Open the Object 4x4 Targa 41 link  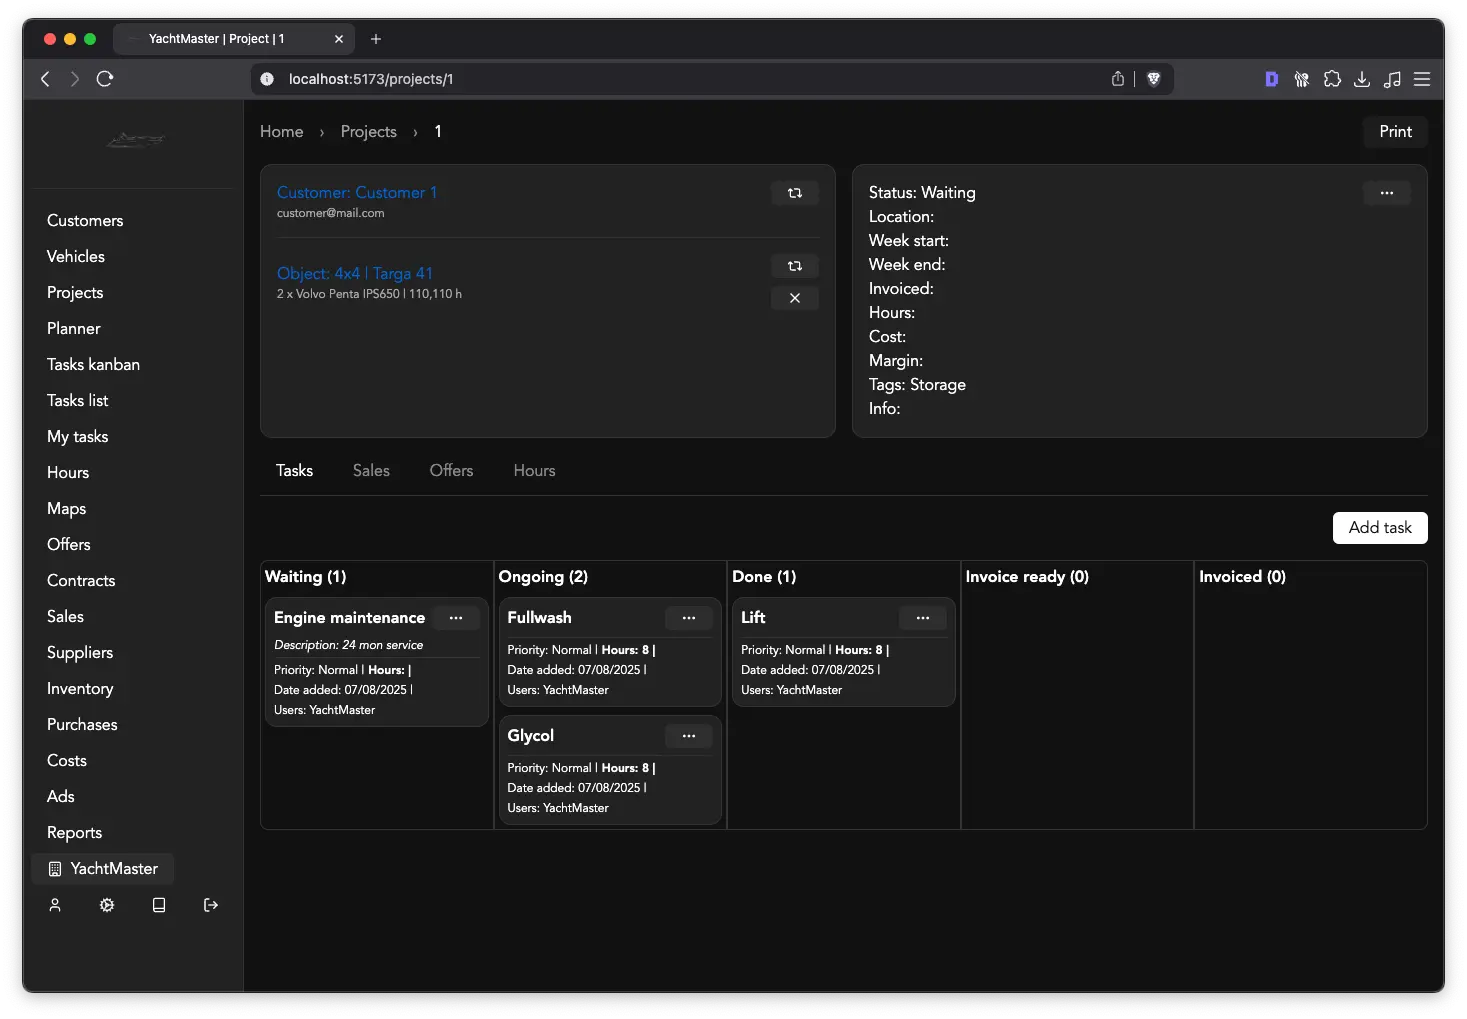[355, 274]
